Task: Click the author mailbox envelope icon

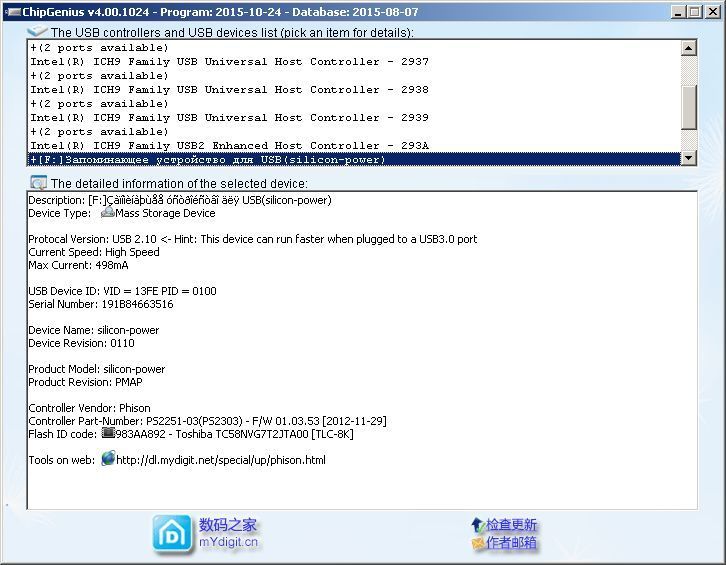Action: click(x=478, y=543)
